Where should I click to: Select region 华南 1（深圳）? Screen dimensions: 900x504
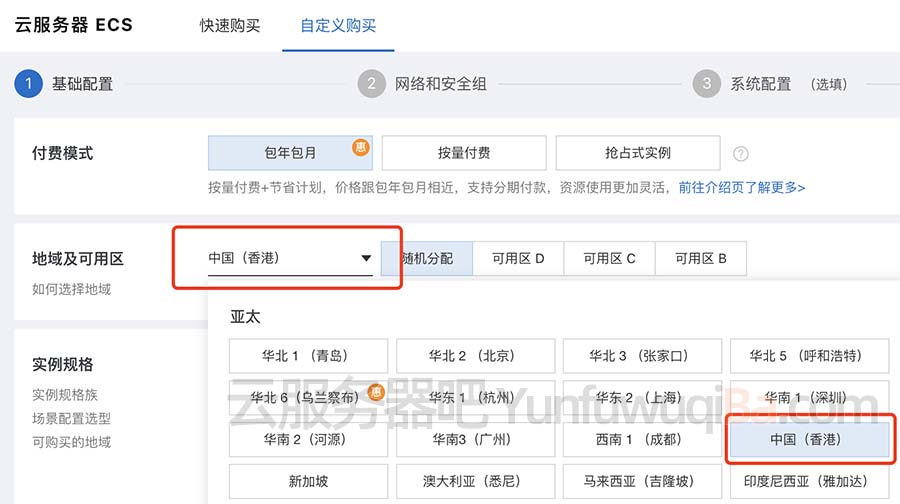809,397
